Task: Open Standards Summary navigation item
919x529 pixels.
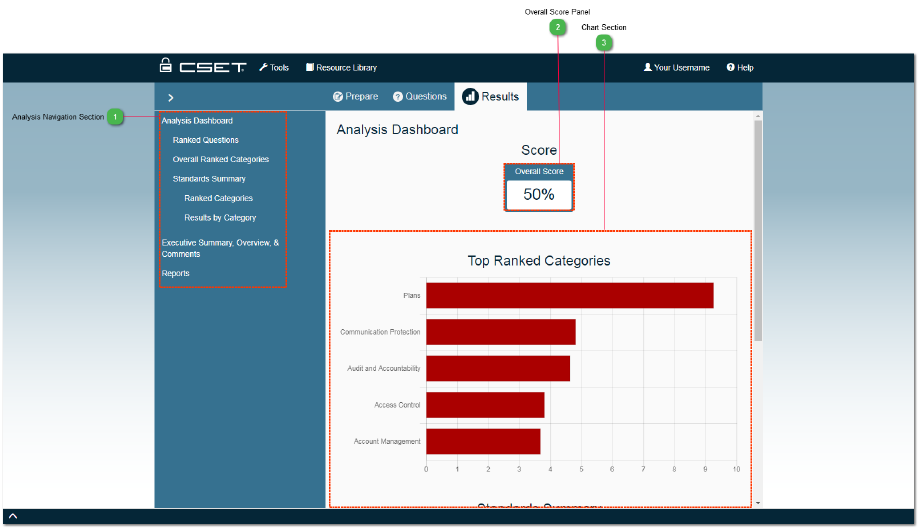Action: tap(209, 179)
